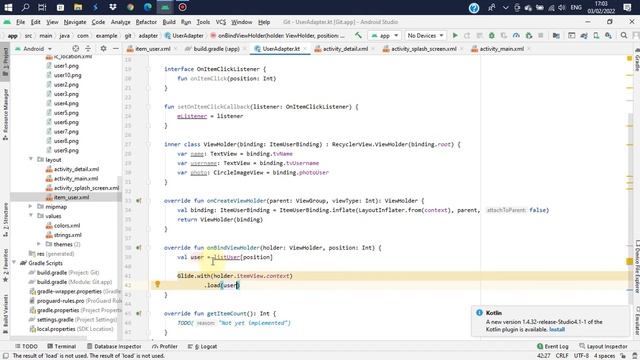Open the File menu

point(20,22)
